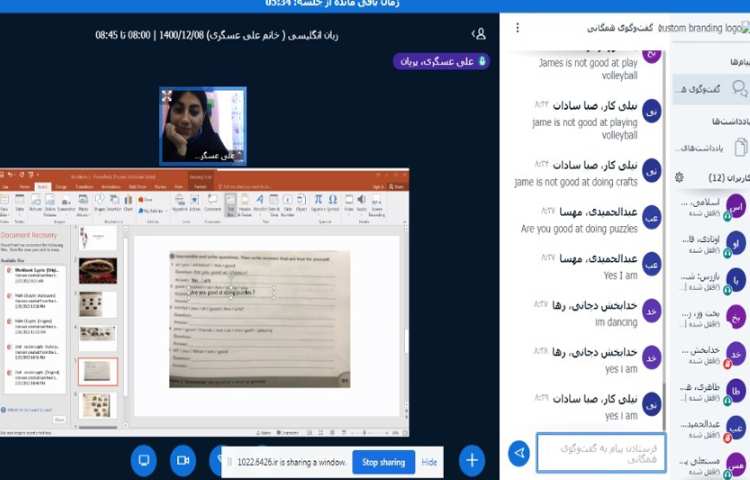The height and width of the screenshot is (480, 750).
Task: Open the Screenshot dropdown in PowerPoint
Action: pos(64,205)
